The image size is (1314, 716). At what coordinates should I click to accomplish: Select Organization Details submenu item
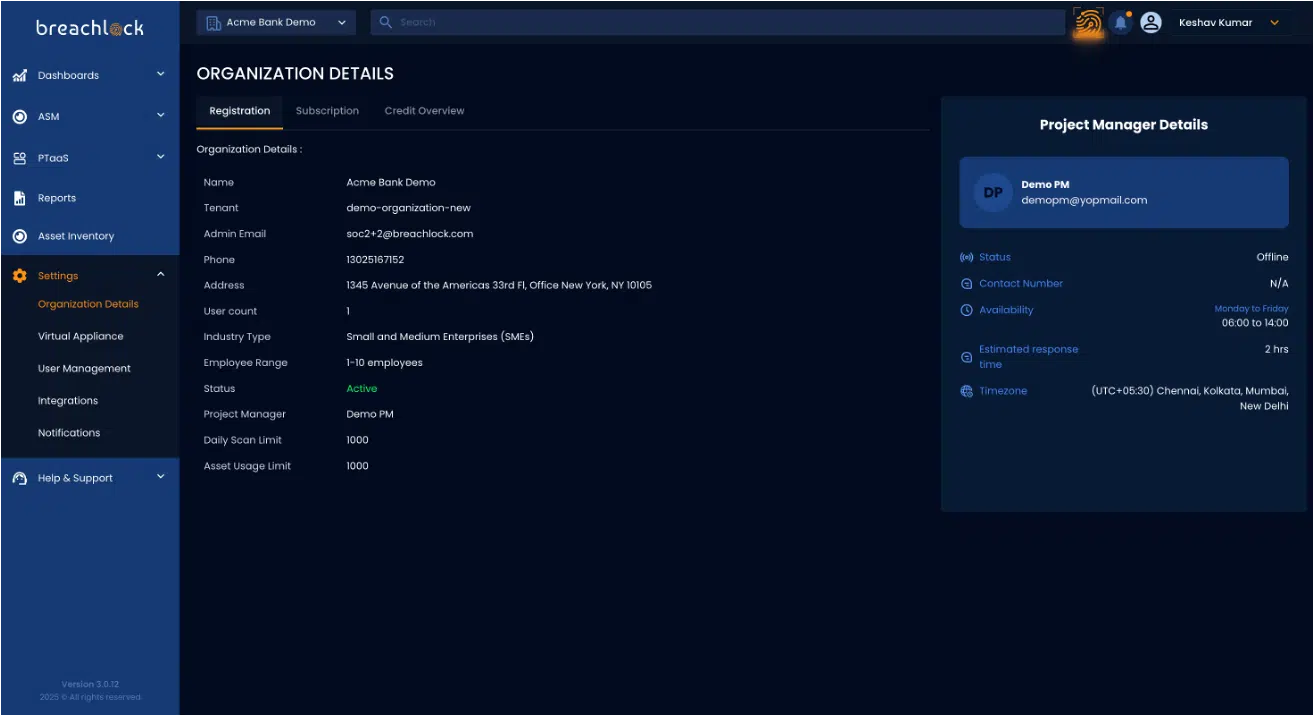point(88,304)
